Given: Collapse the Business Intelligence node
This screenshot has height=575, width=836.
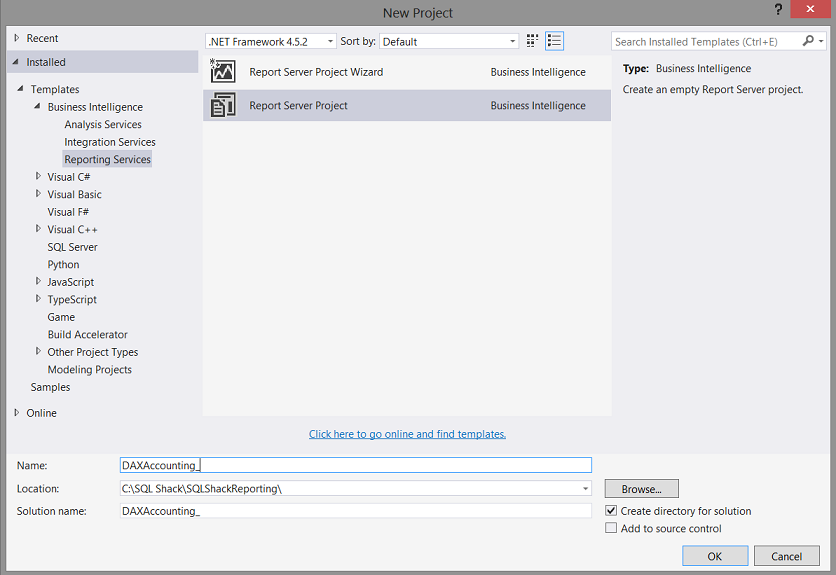Looking at the screenshot, I should pos(37,106).
